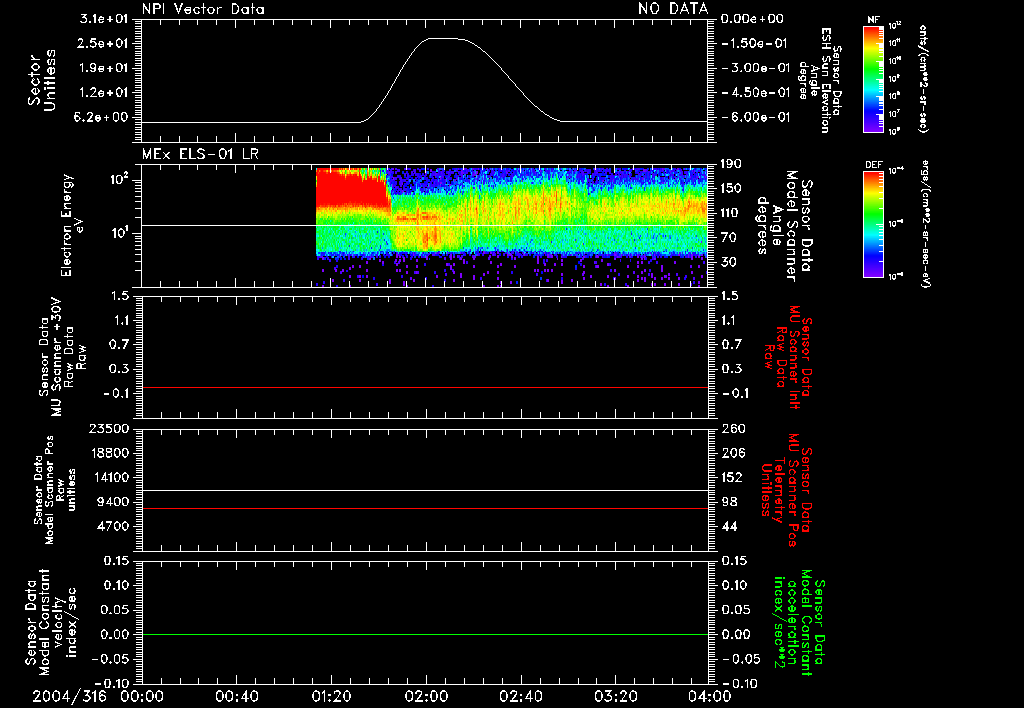Click the DEF rainbow color bar

[873, 224]
